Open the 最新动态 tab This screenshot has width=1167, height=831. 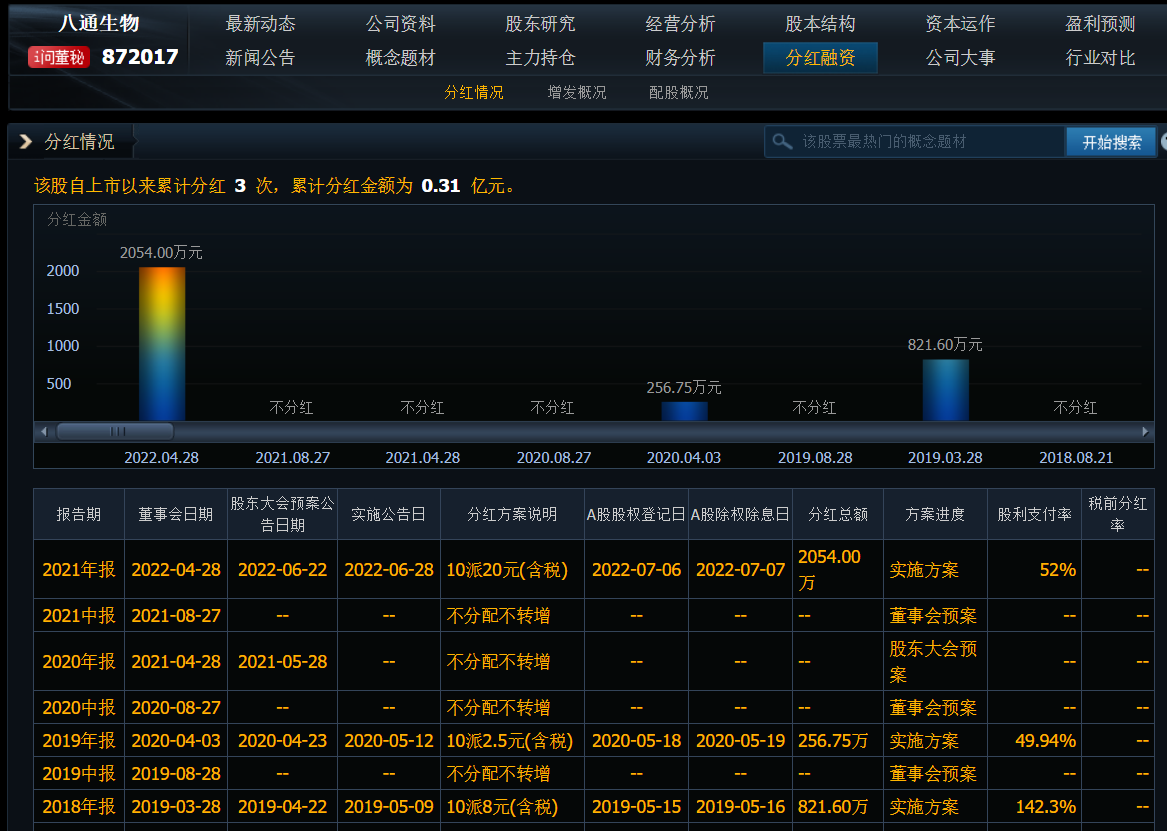click(260, 24)
